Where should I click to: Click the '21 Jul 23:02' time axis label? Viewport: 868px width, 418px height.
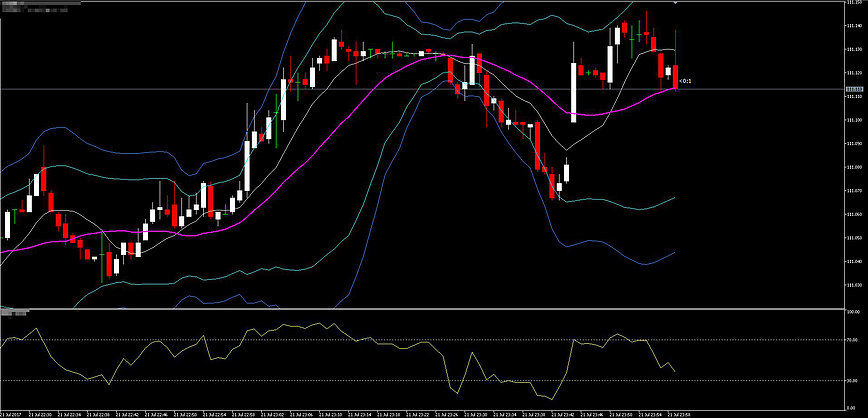(274, 415)
